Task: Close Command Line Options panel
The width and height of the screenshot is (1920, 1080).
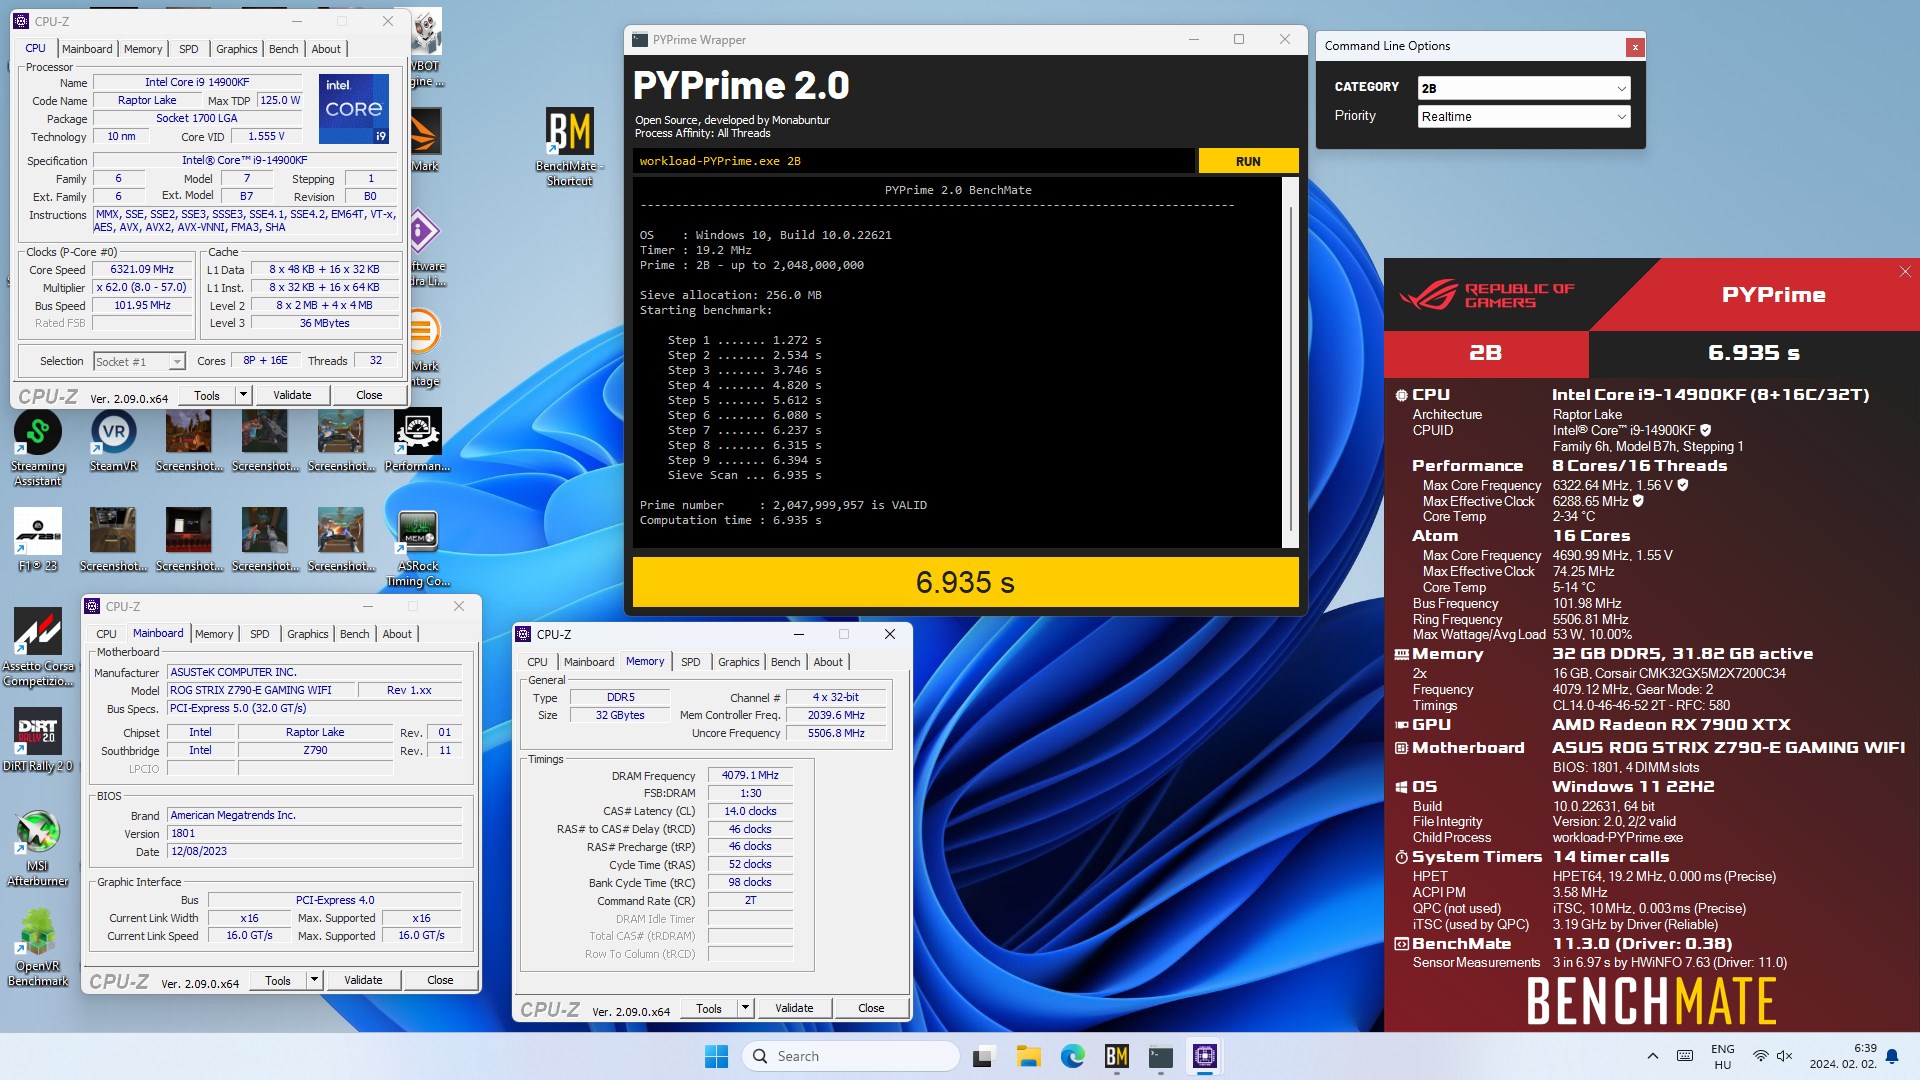Action: click(1634, 47)
